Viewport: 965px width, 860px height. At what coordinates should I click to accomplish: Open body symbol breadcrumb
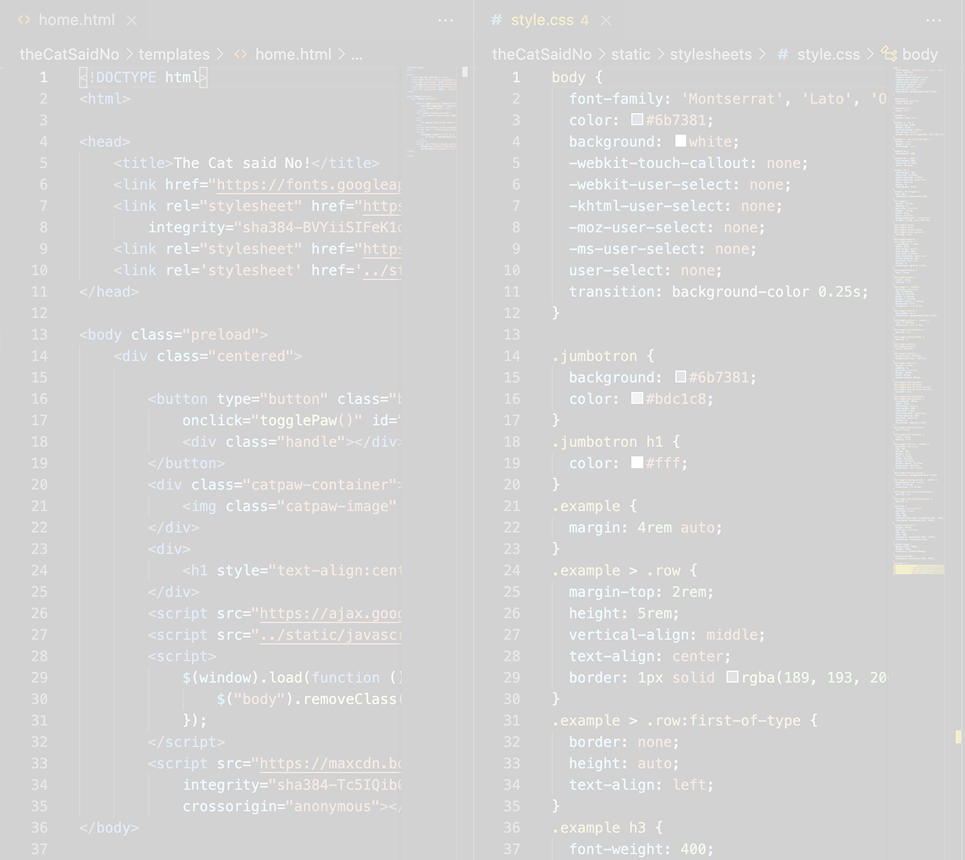point(919,54)
